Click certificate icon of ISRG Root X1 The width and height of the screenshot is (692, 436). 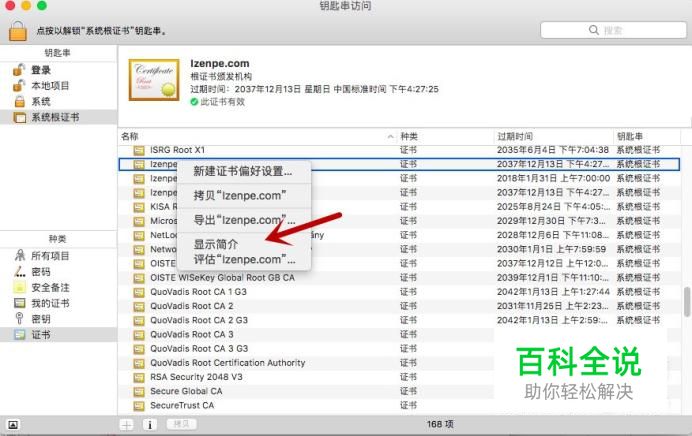(x=139, y=150)
